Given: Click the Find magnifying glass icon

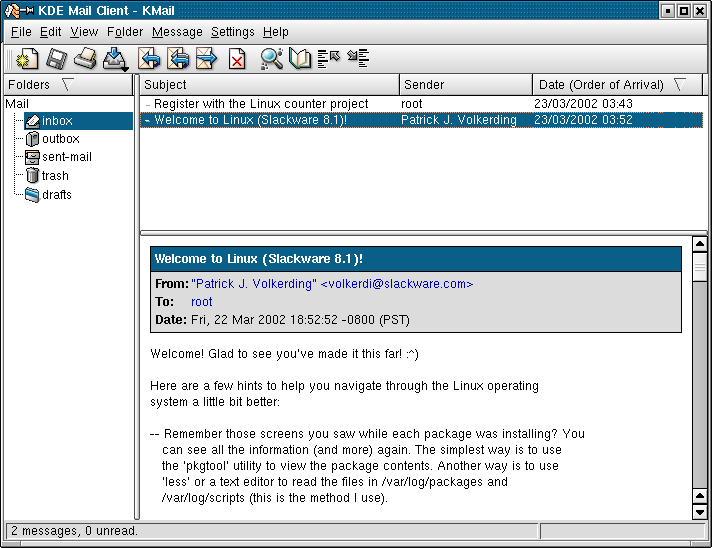Looking at the screenshot, I should [272, 59].
